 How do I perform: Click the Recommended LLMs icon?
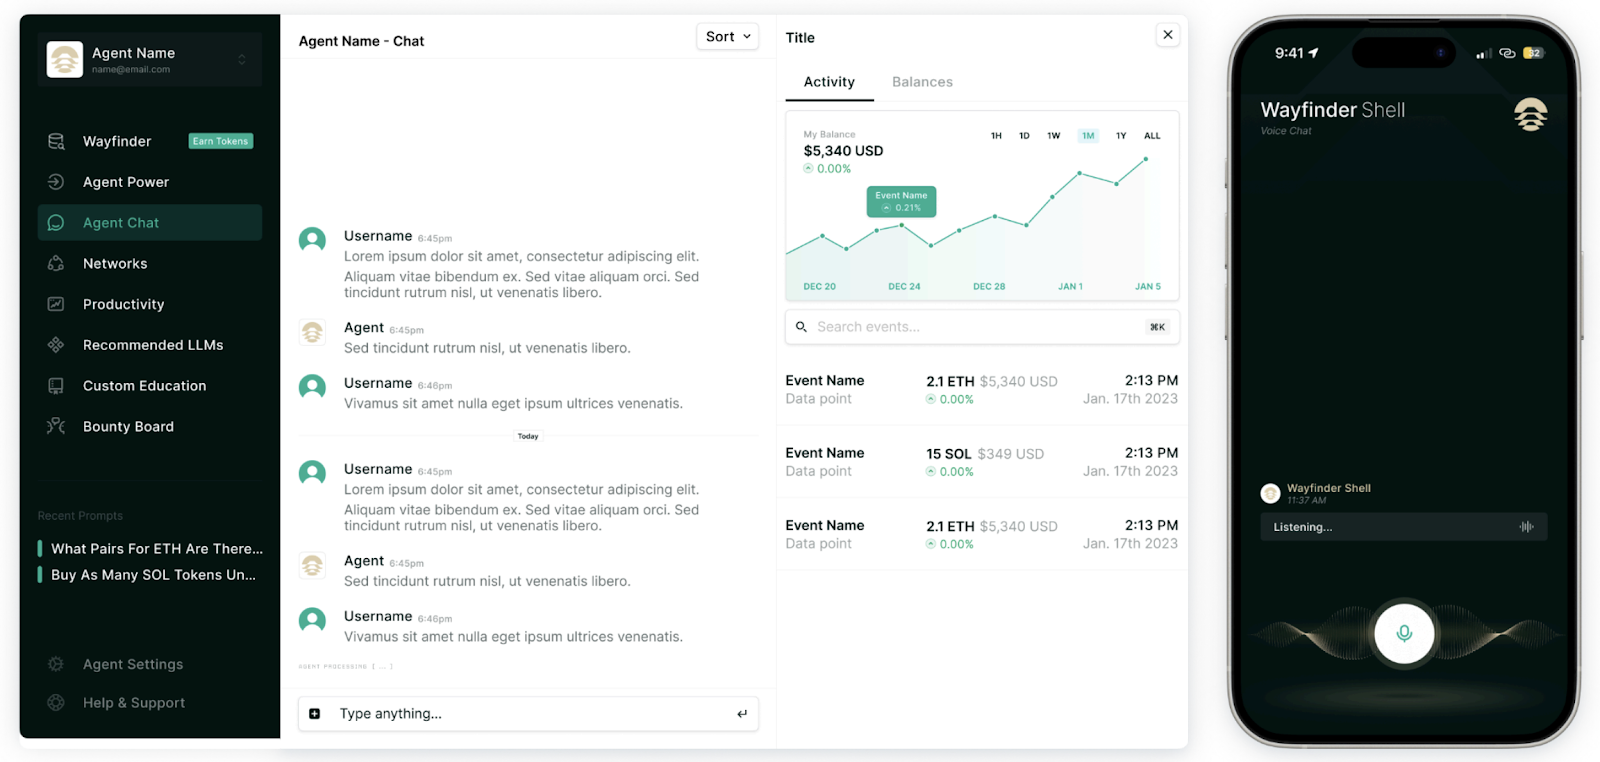(56, 345)
